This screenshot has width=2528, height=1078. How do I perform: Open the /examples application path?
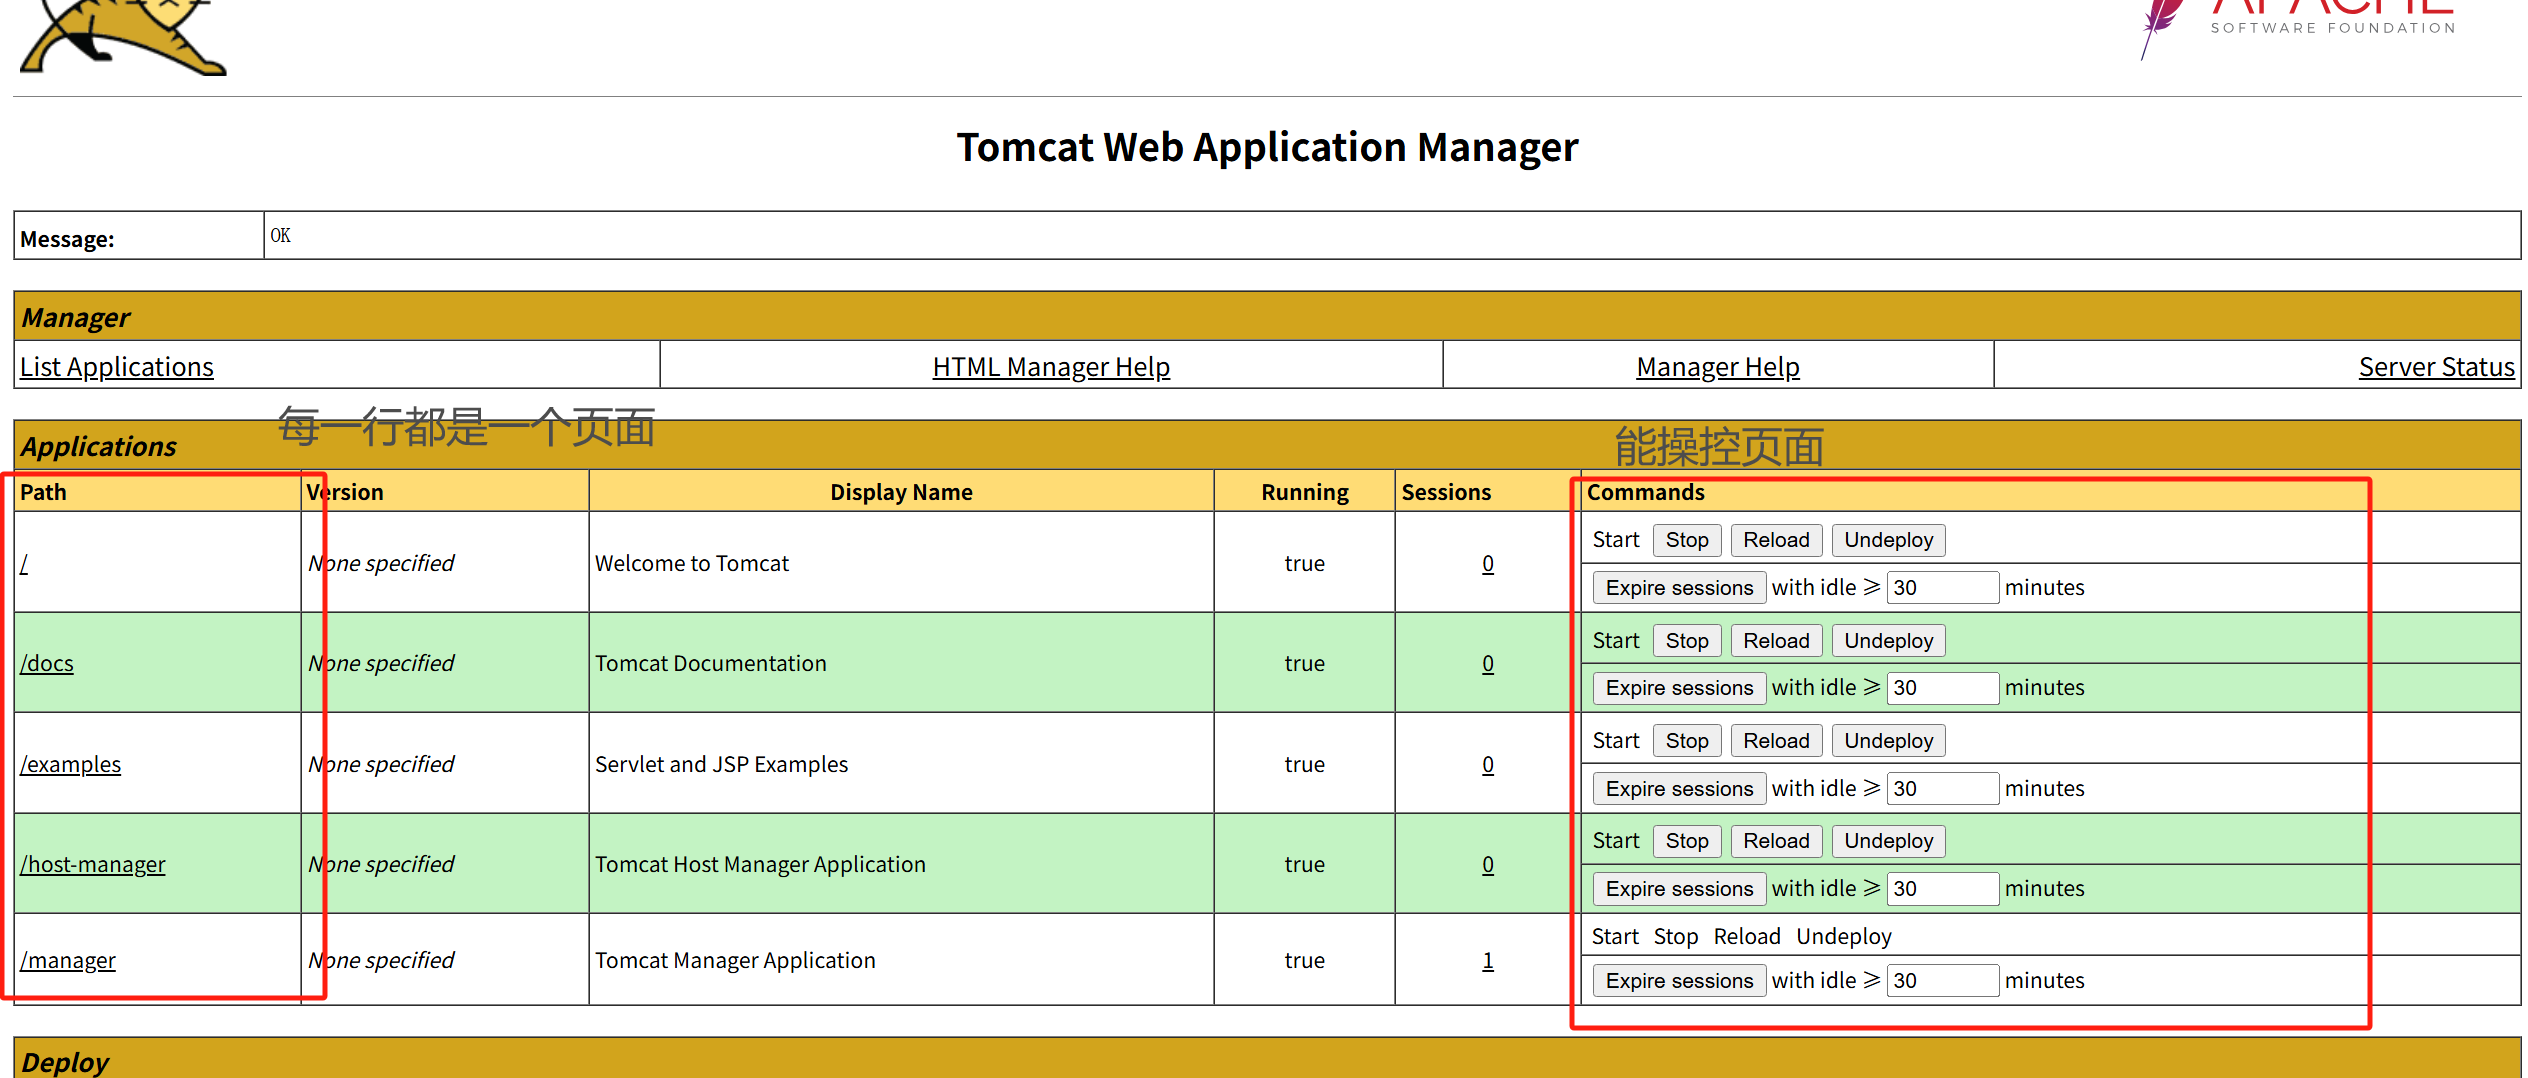[70, 764]
